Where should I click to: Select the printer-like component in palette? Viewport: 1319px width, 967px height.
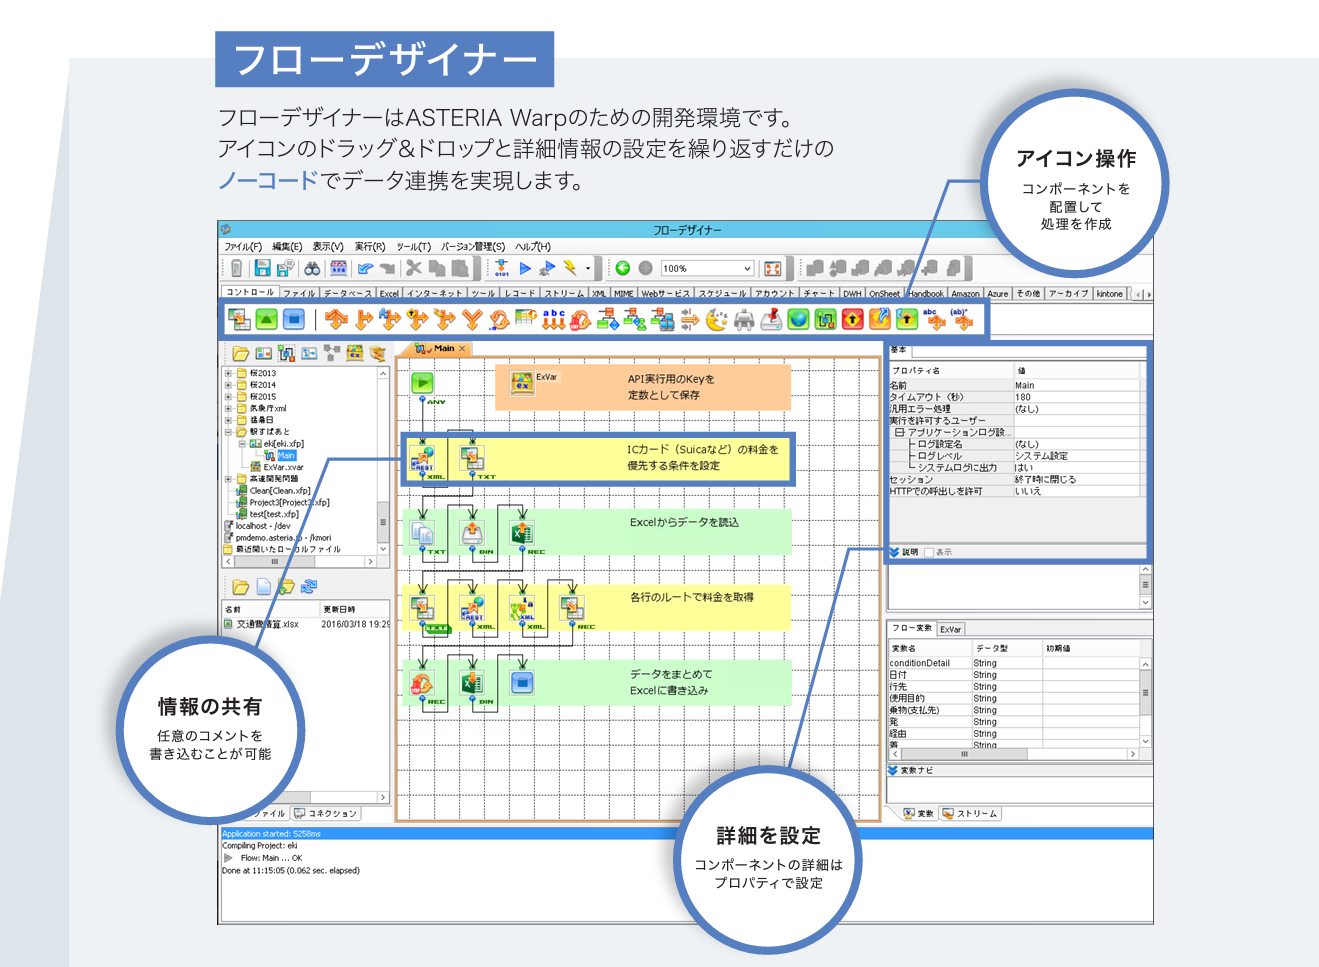[744, 319]
